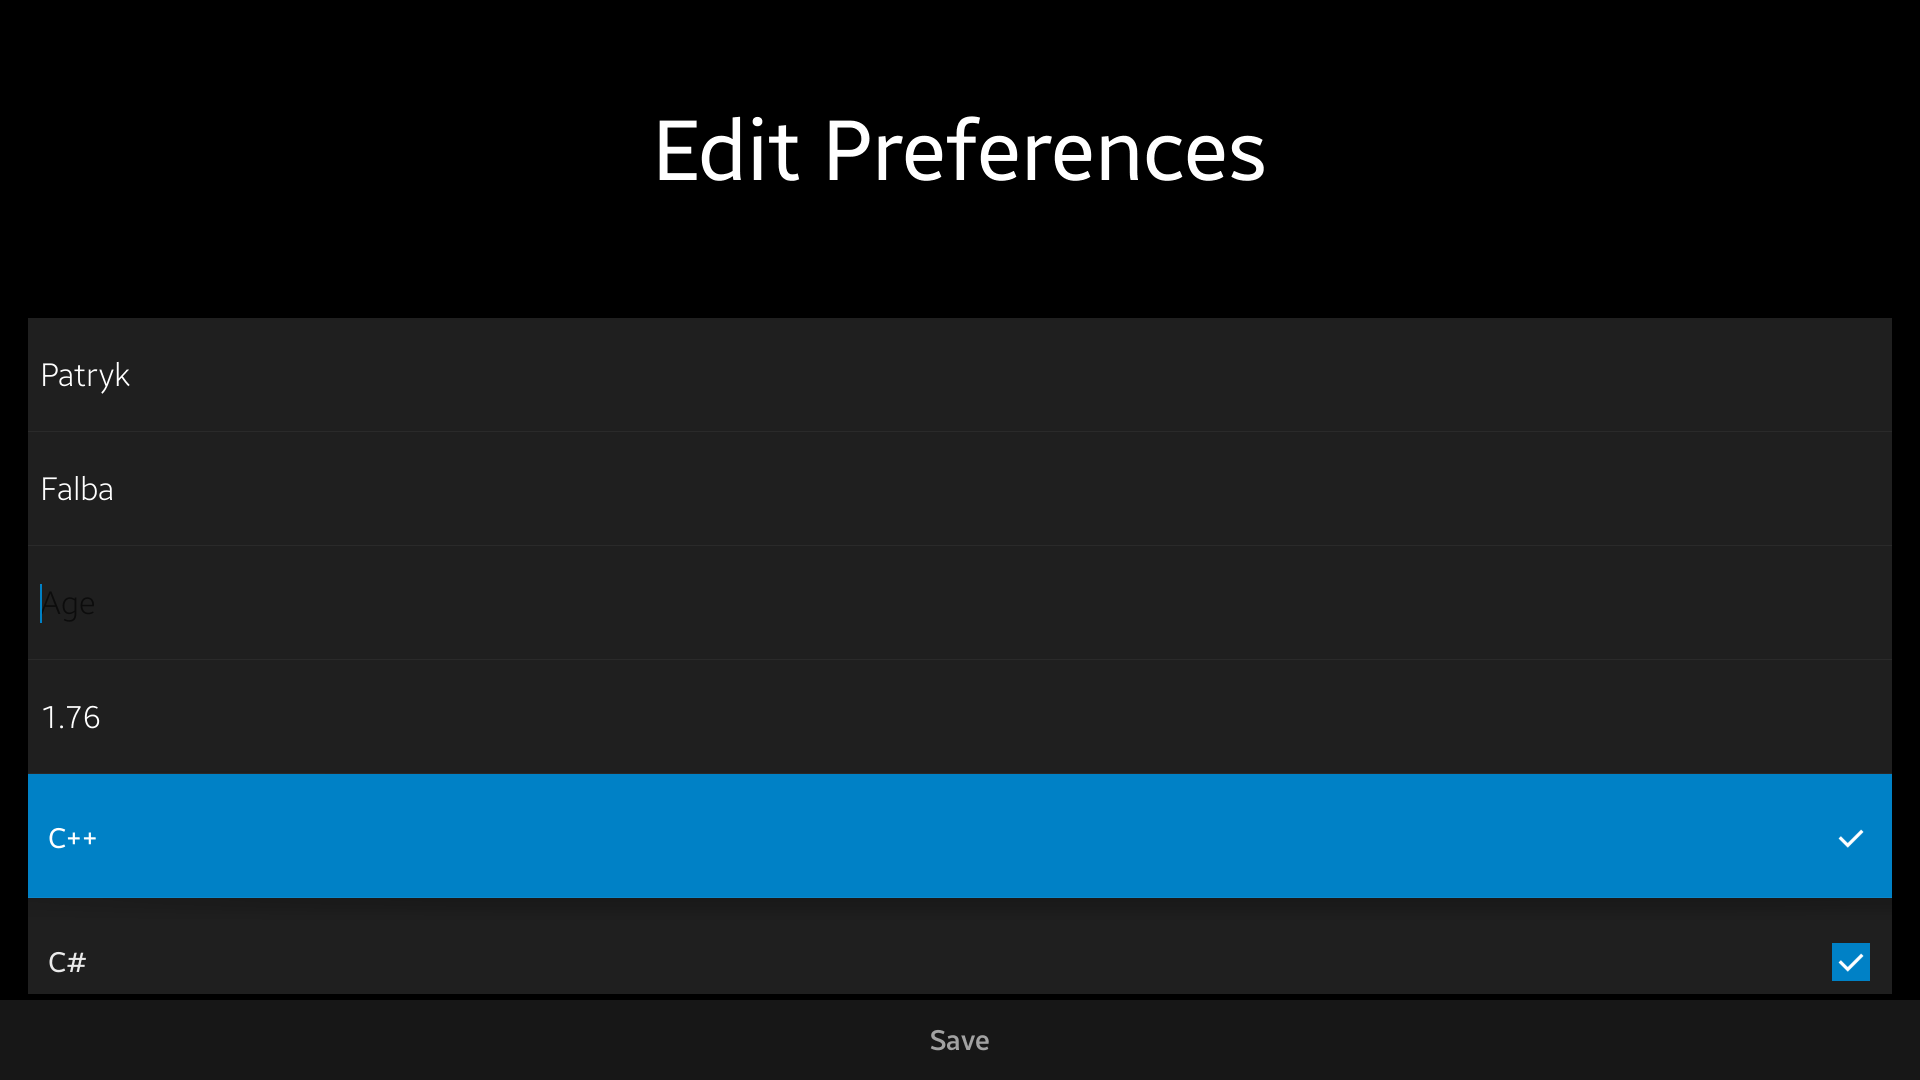Toggle the C# checkbox
This screenshot has width=1920, height=1080.
(x=1850, y=962)
